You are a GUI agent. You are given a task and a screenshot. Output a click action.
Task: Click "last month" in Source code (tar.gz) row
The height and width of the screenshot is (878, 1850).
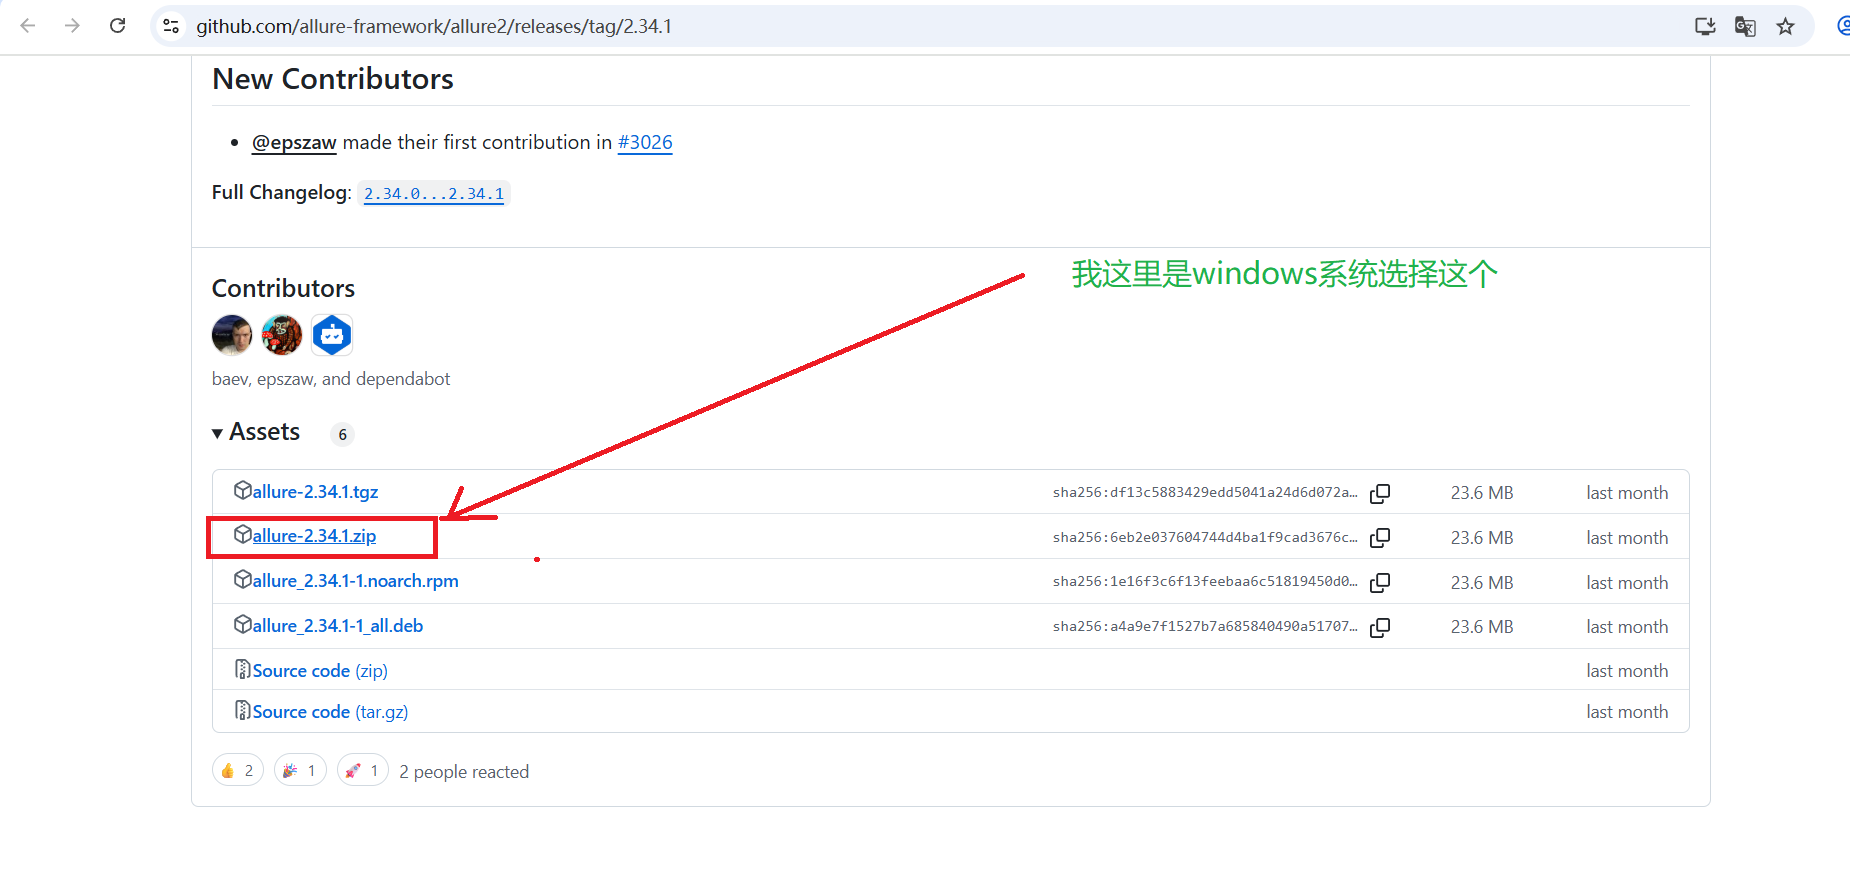(1627, 712)
